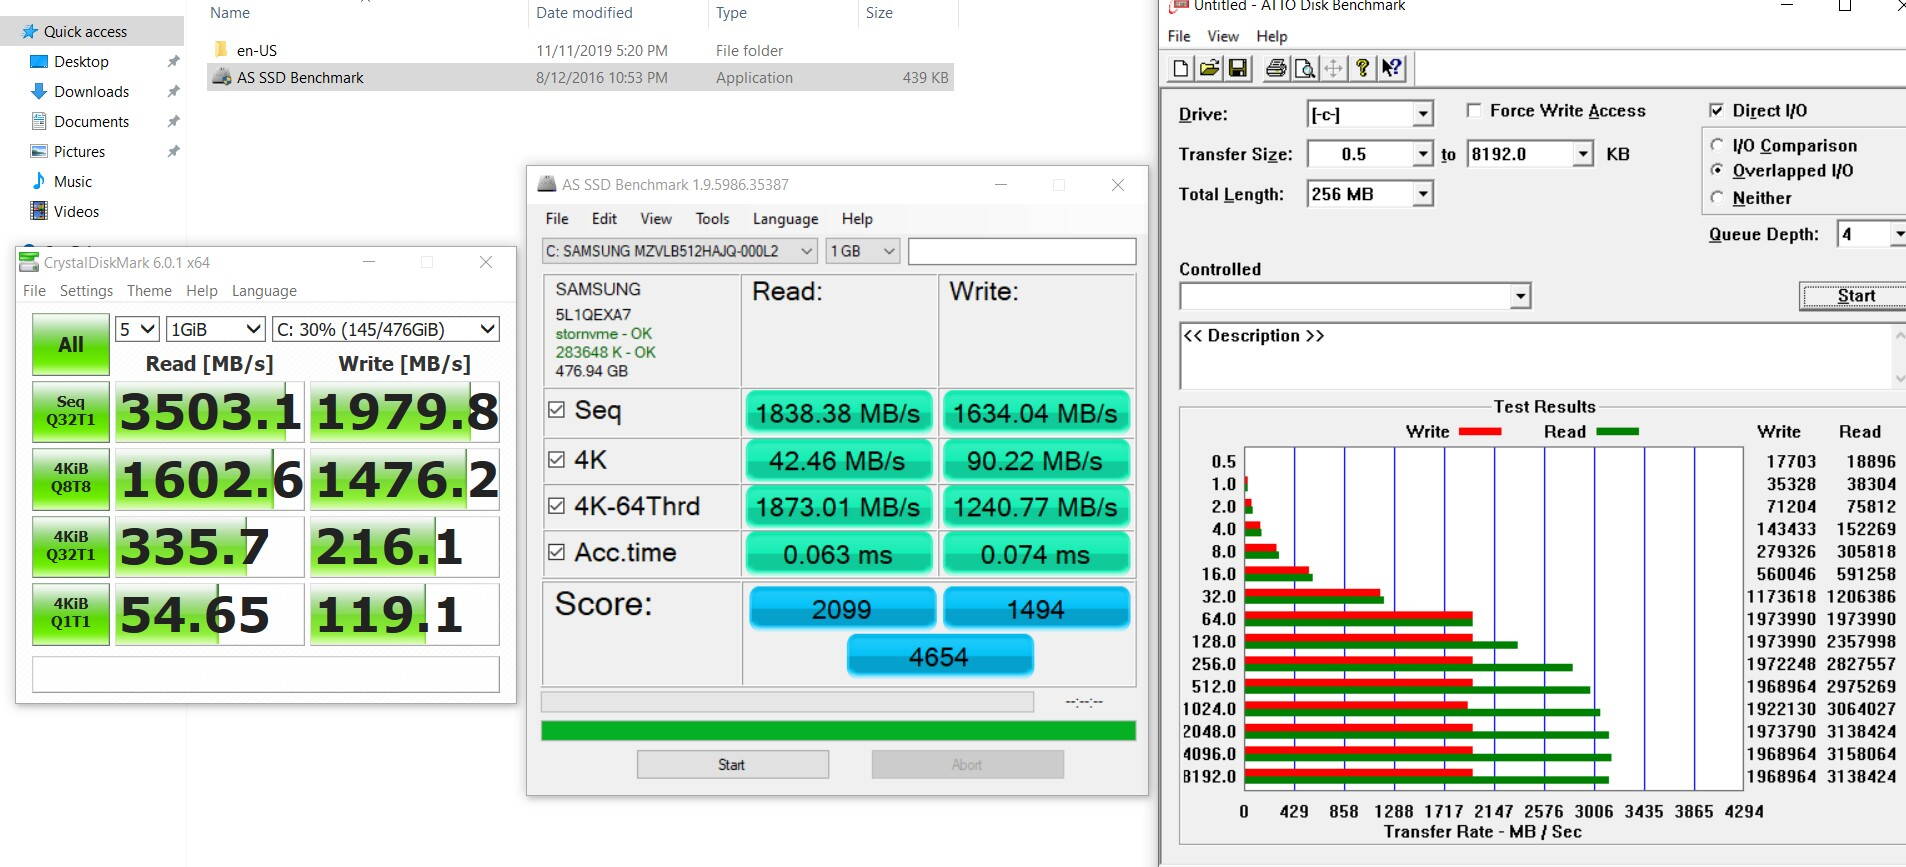Open the Settings menu in CrystalDiskMark
Image resolution: width=1906 pixels, height=867 pixels.
click(x=86, y=291)
